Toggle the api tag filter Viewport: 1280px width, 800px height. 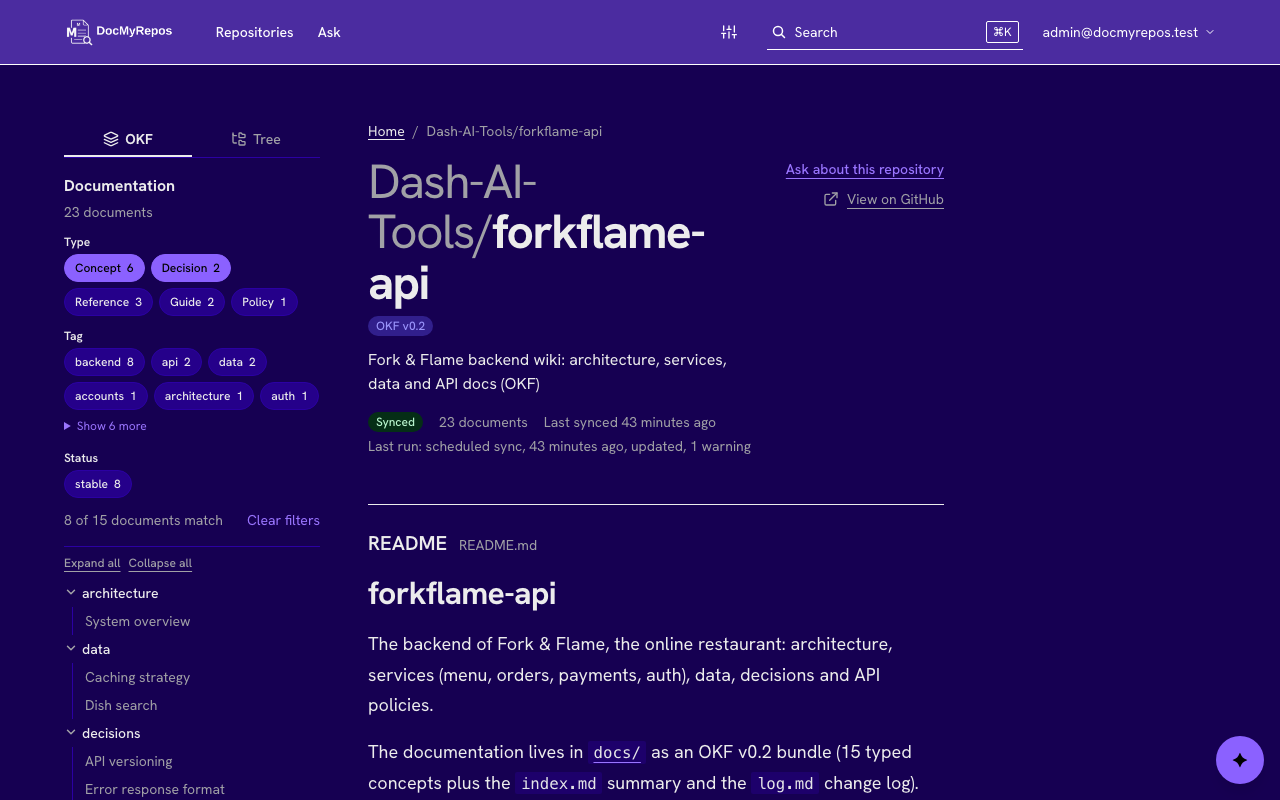[x=176, y=362]
